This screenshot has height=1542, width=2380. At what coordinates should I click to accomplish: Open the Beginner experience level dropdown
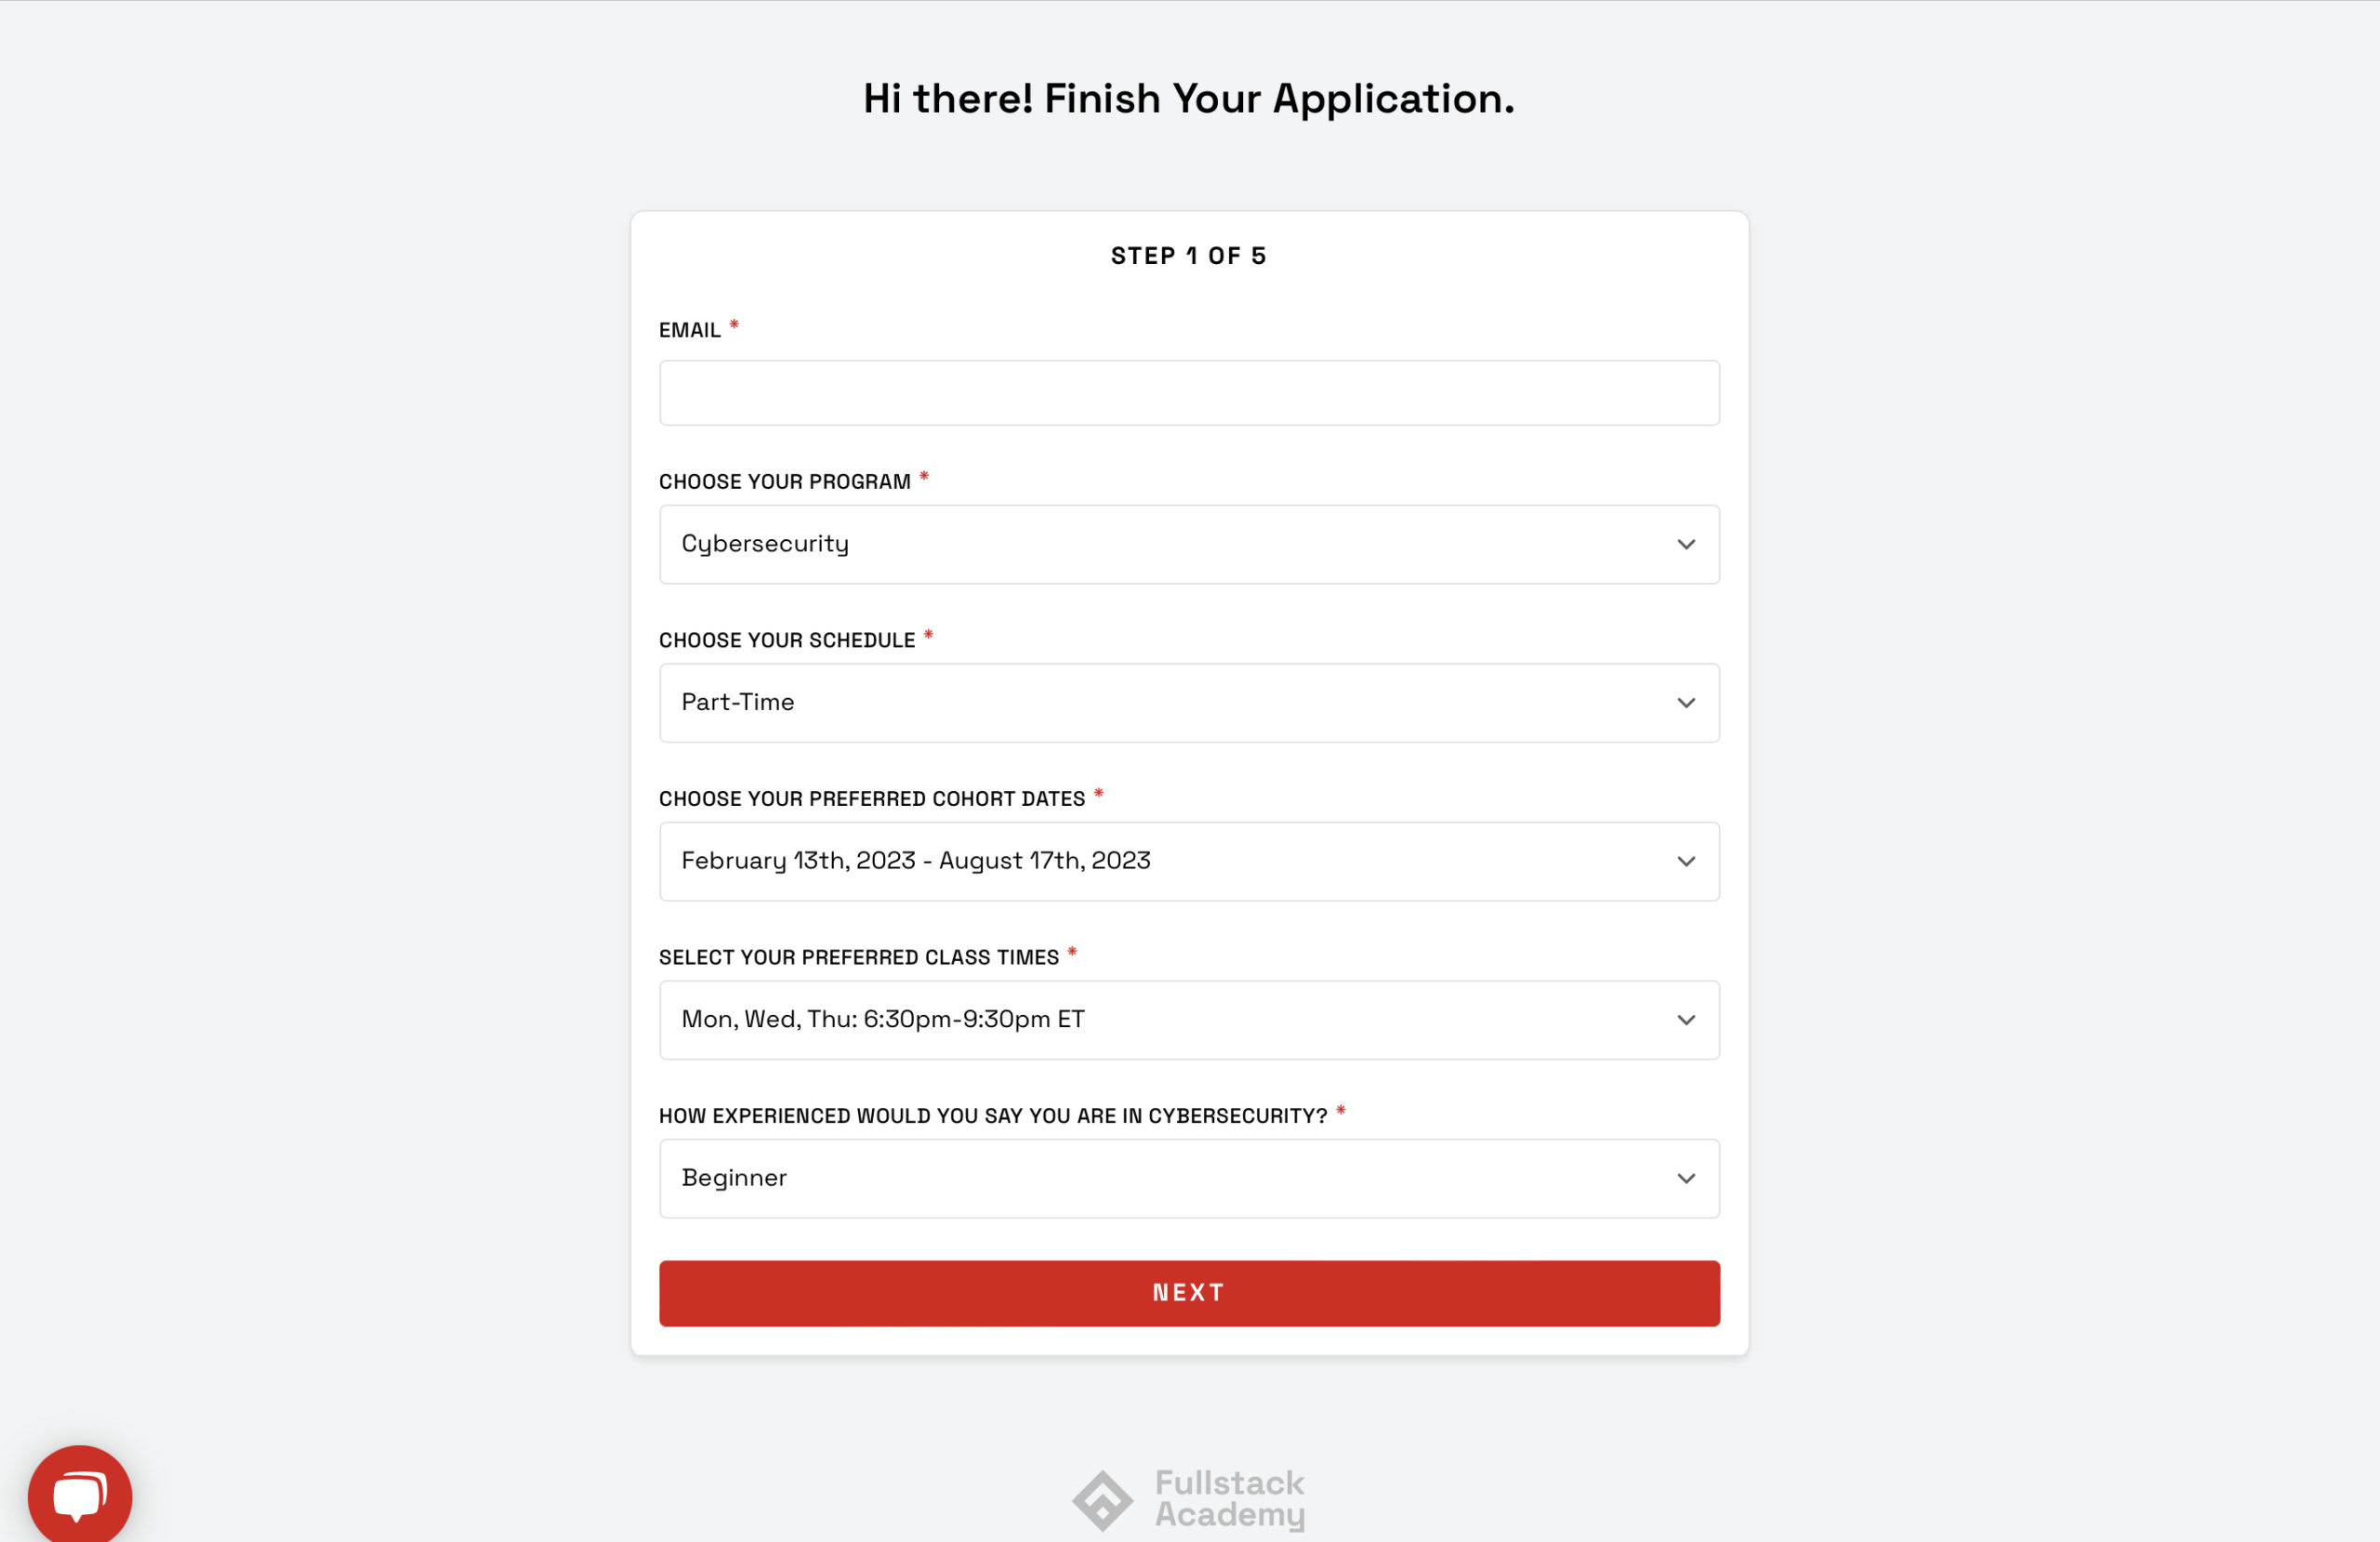pos(1188,1179)
